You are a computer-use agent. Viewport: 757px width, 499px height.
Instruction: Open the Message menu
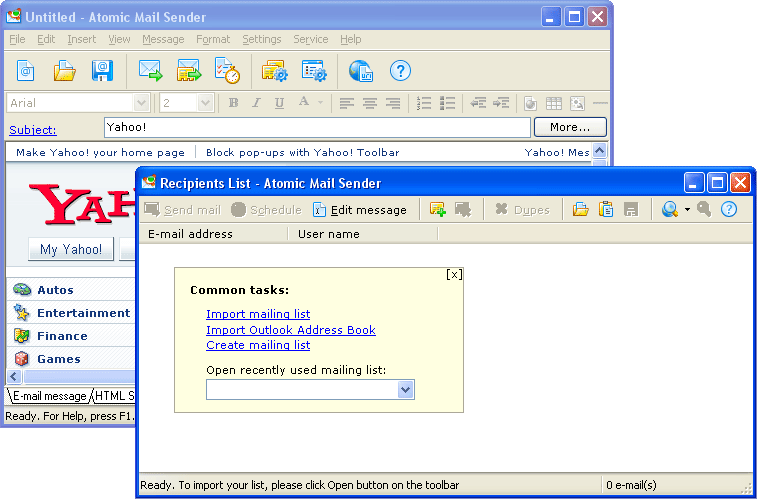pyautogui.click(x=163, y=39)
